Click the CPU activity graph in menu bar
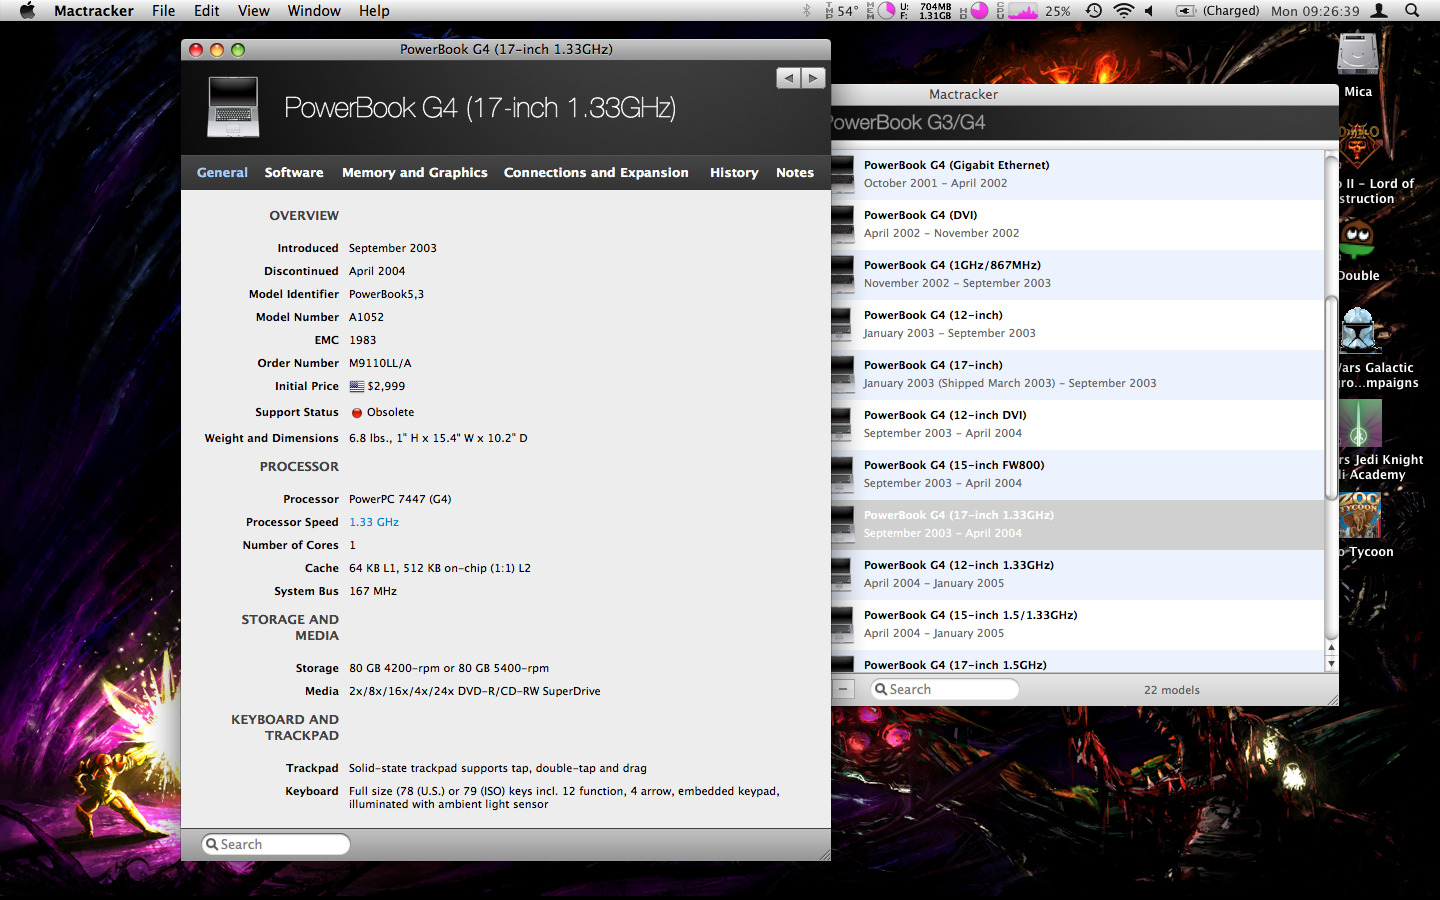This screenshot has width=1440, height=900. [1023, 11]
